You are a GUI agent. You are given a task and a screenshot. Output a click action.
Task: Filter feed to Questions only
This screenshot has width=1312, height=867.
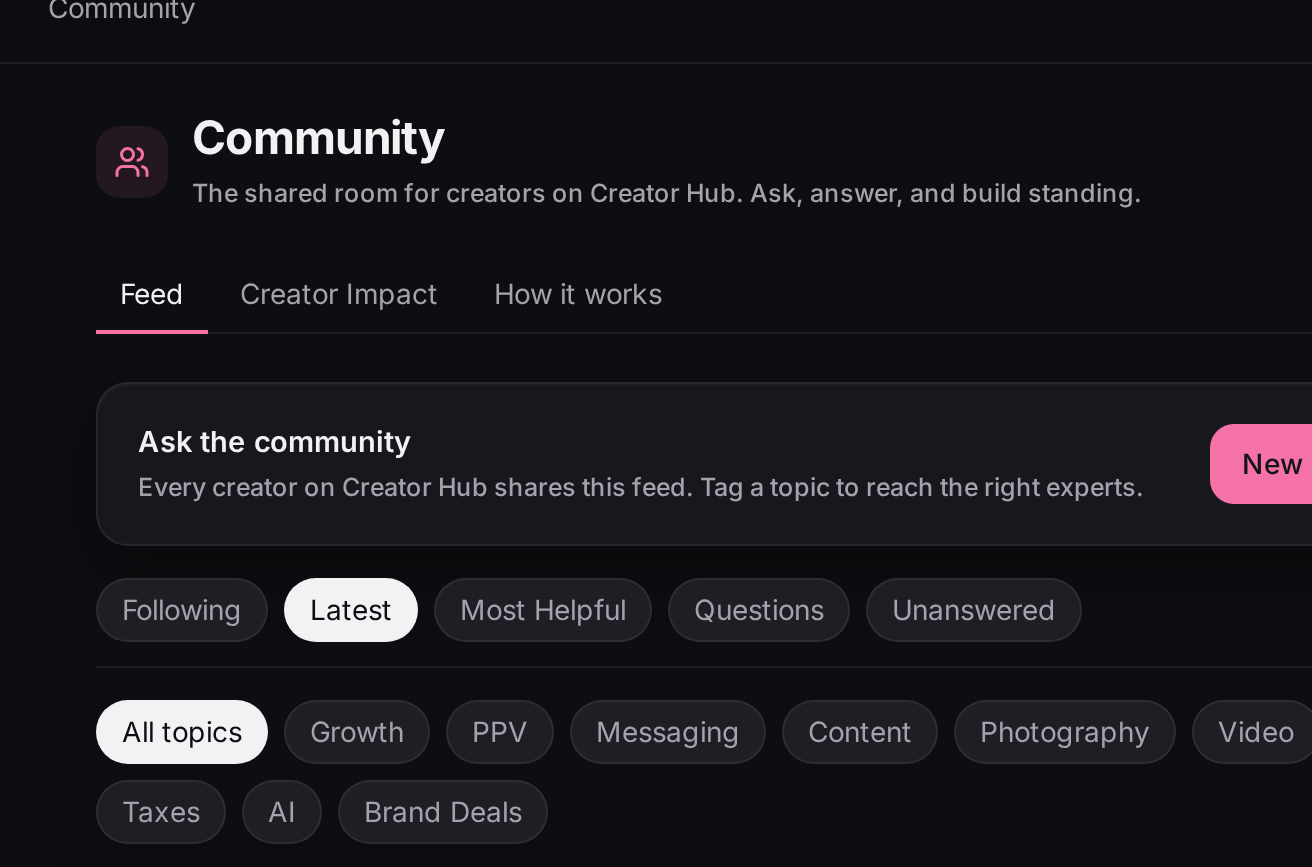click(x=759, y=610)
